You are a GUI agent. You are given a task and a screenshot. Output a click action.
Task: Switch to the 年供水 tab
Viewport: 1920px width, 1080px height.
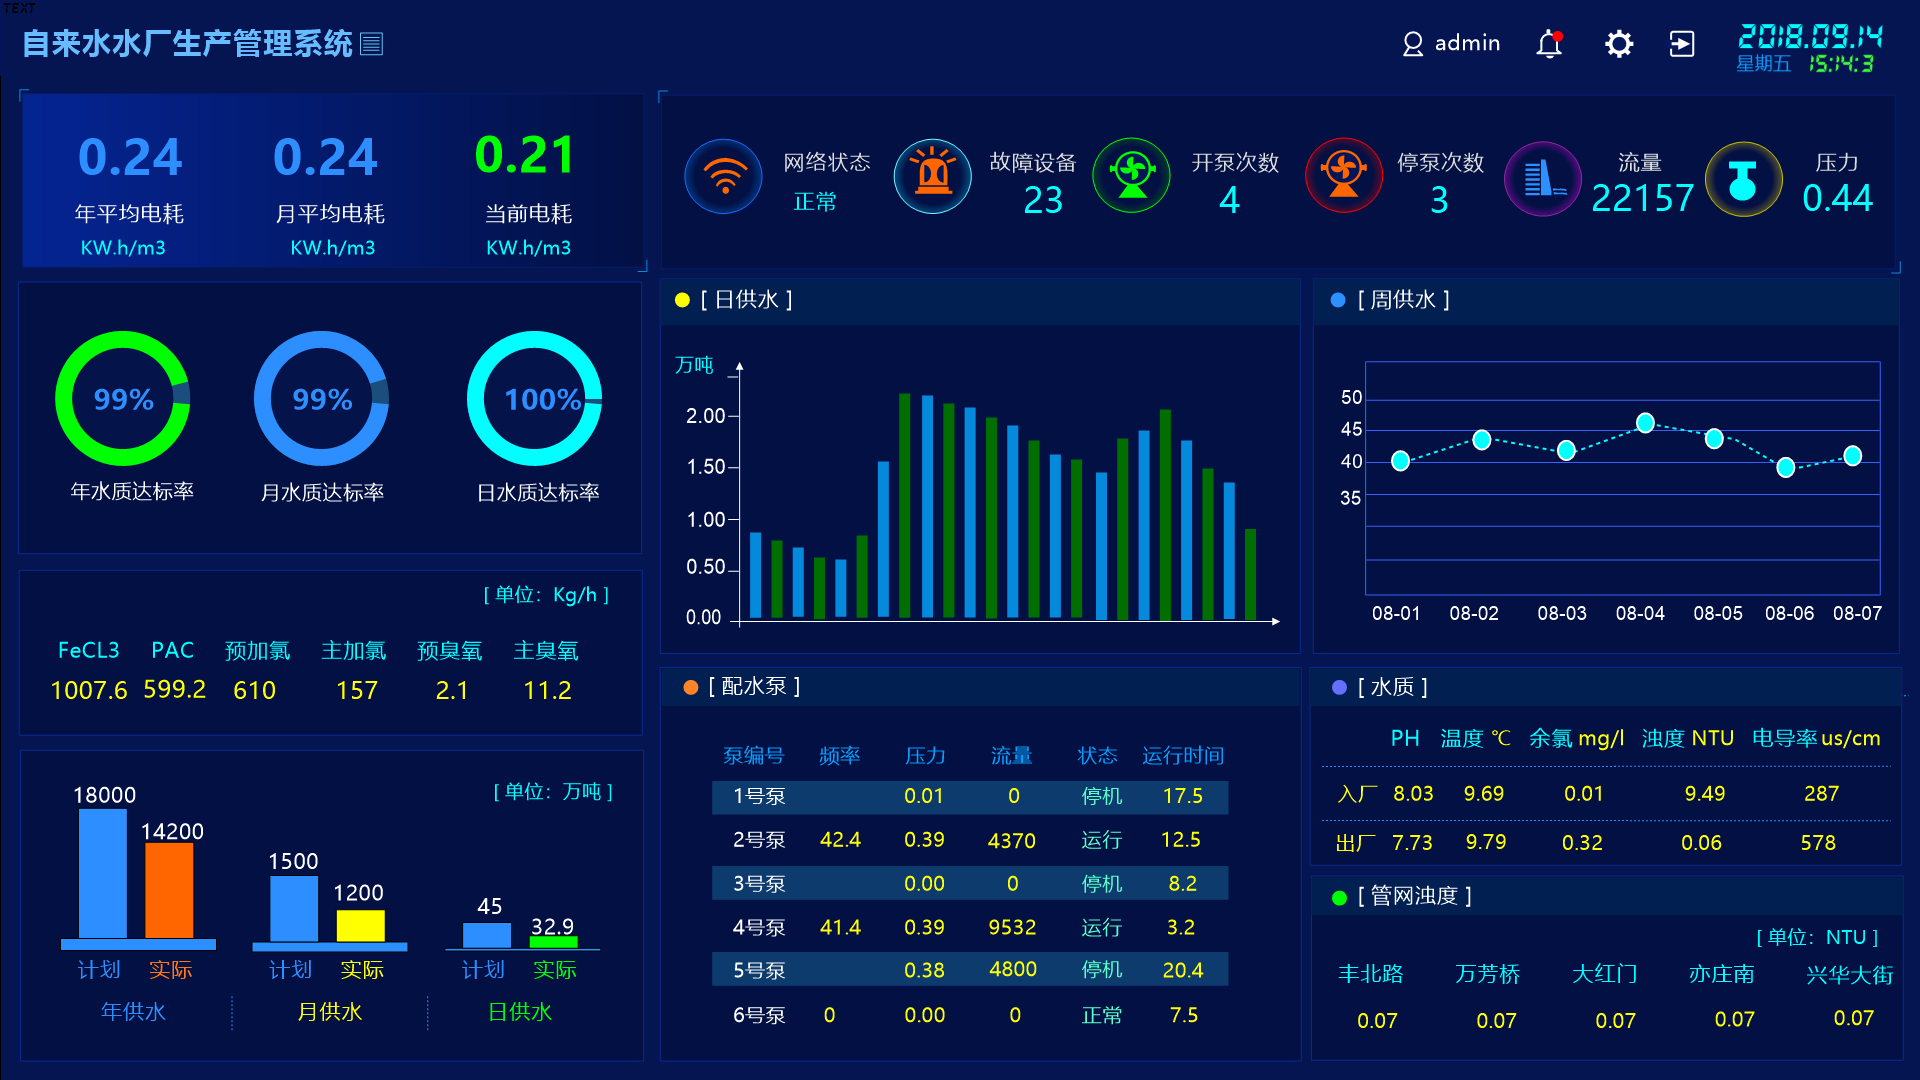(133, 1012)
